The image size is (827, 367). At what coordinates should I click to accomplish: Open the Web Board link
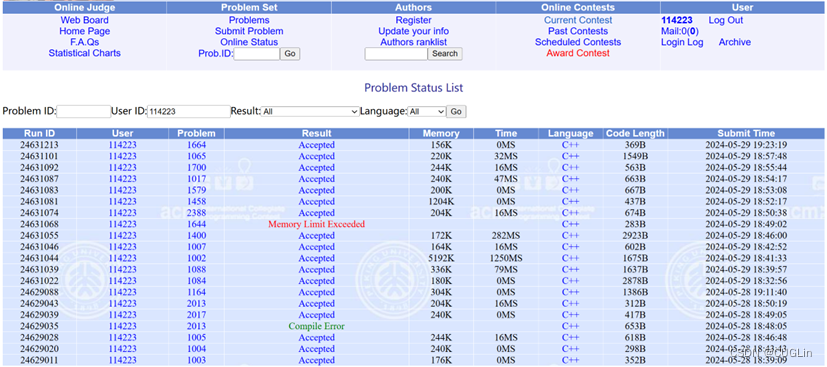(x=84, y=20)
